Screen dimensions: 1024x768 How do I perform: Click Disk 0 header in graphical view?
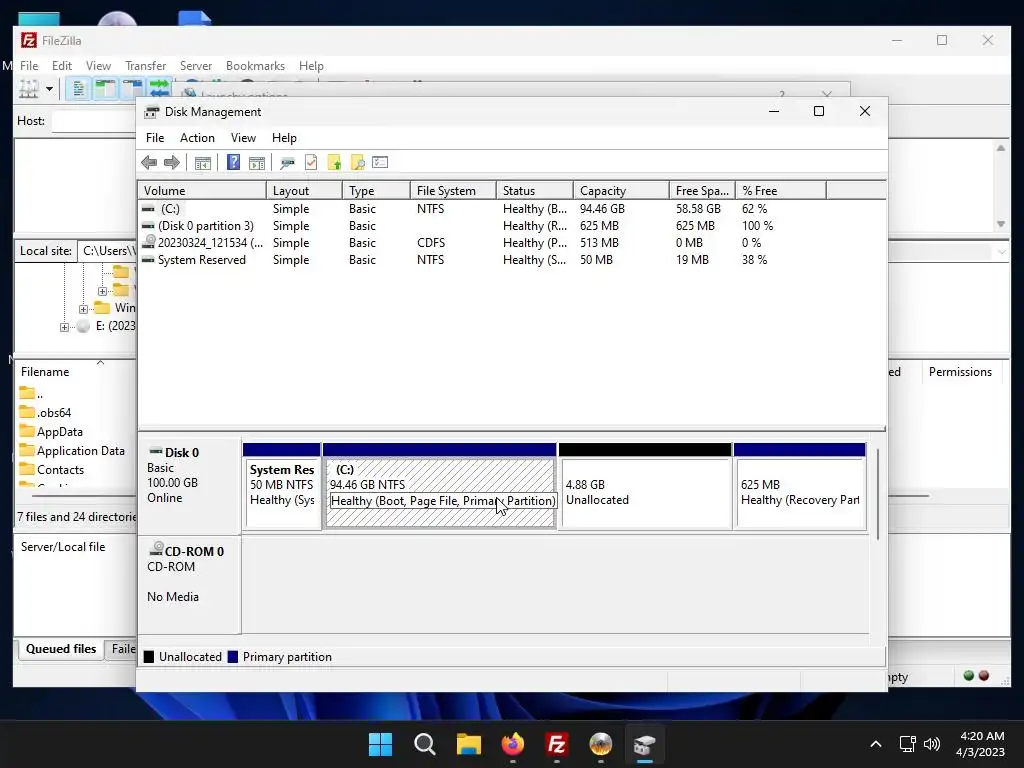click(189, 487)
